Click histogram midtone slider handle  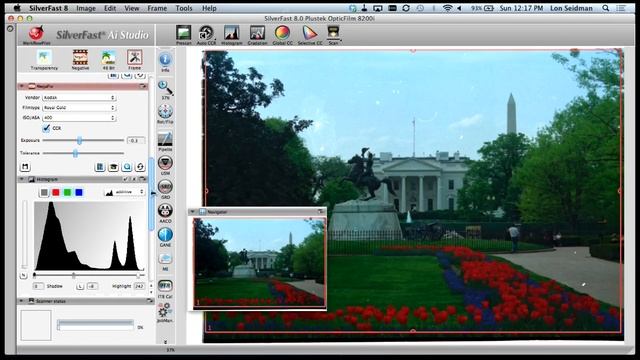tap(73, 276)
